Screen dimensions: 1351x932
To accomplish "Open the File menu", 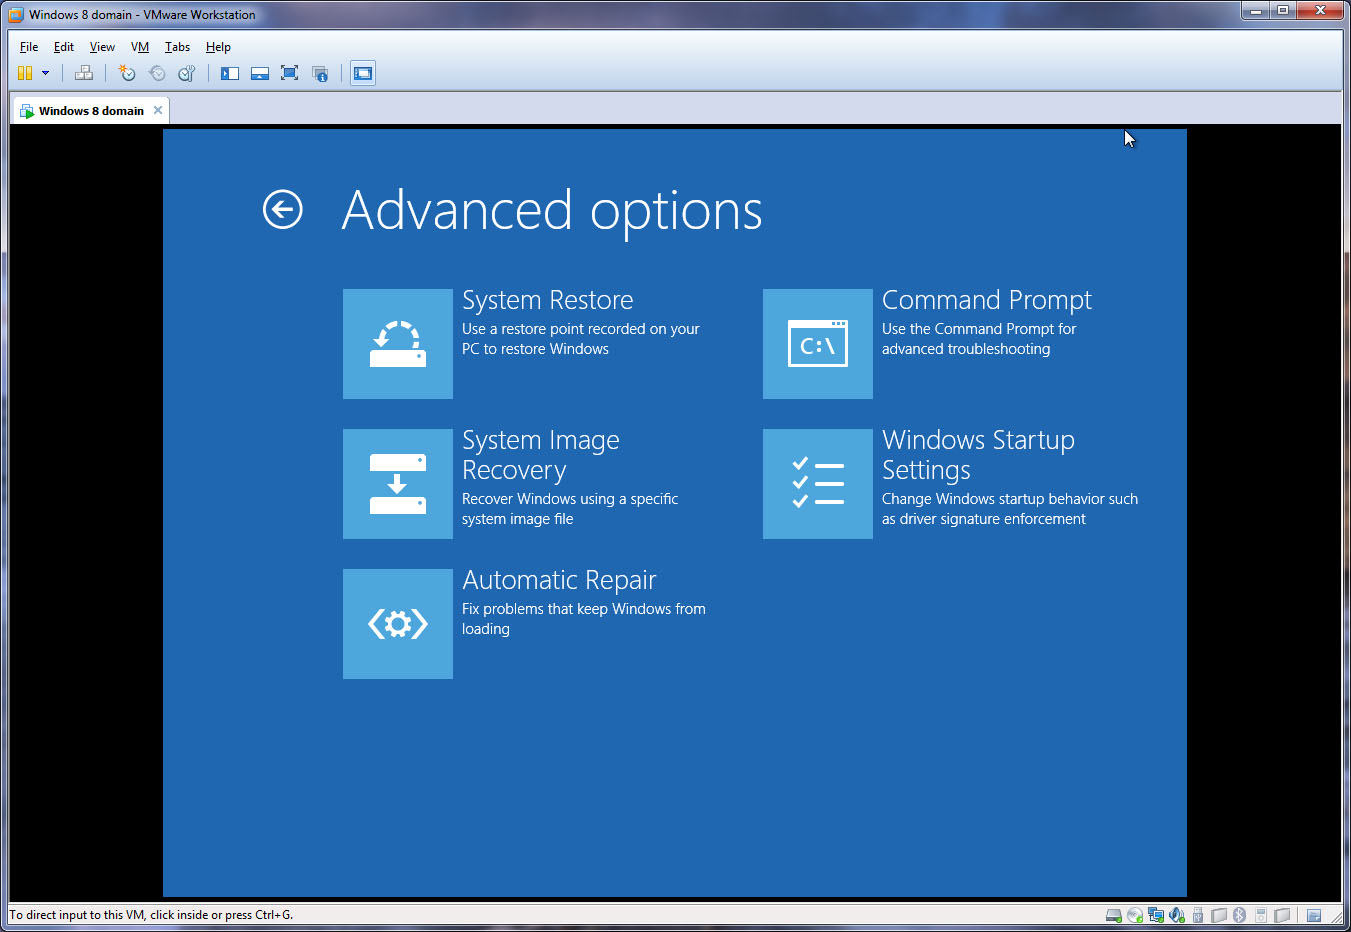I will (29, 47).
